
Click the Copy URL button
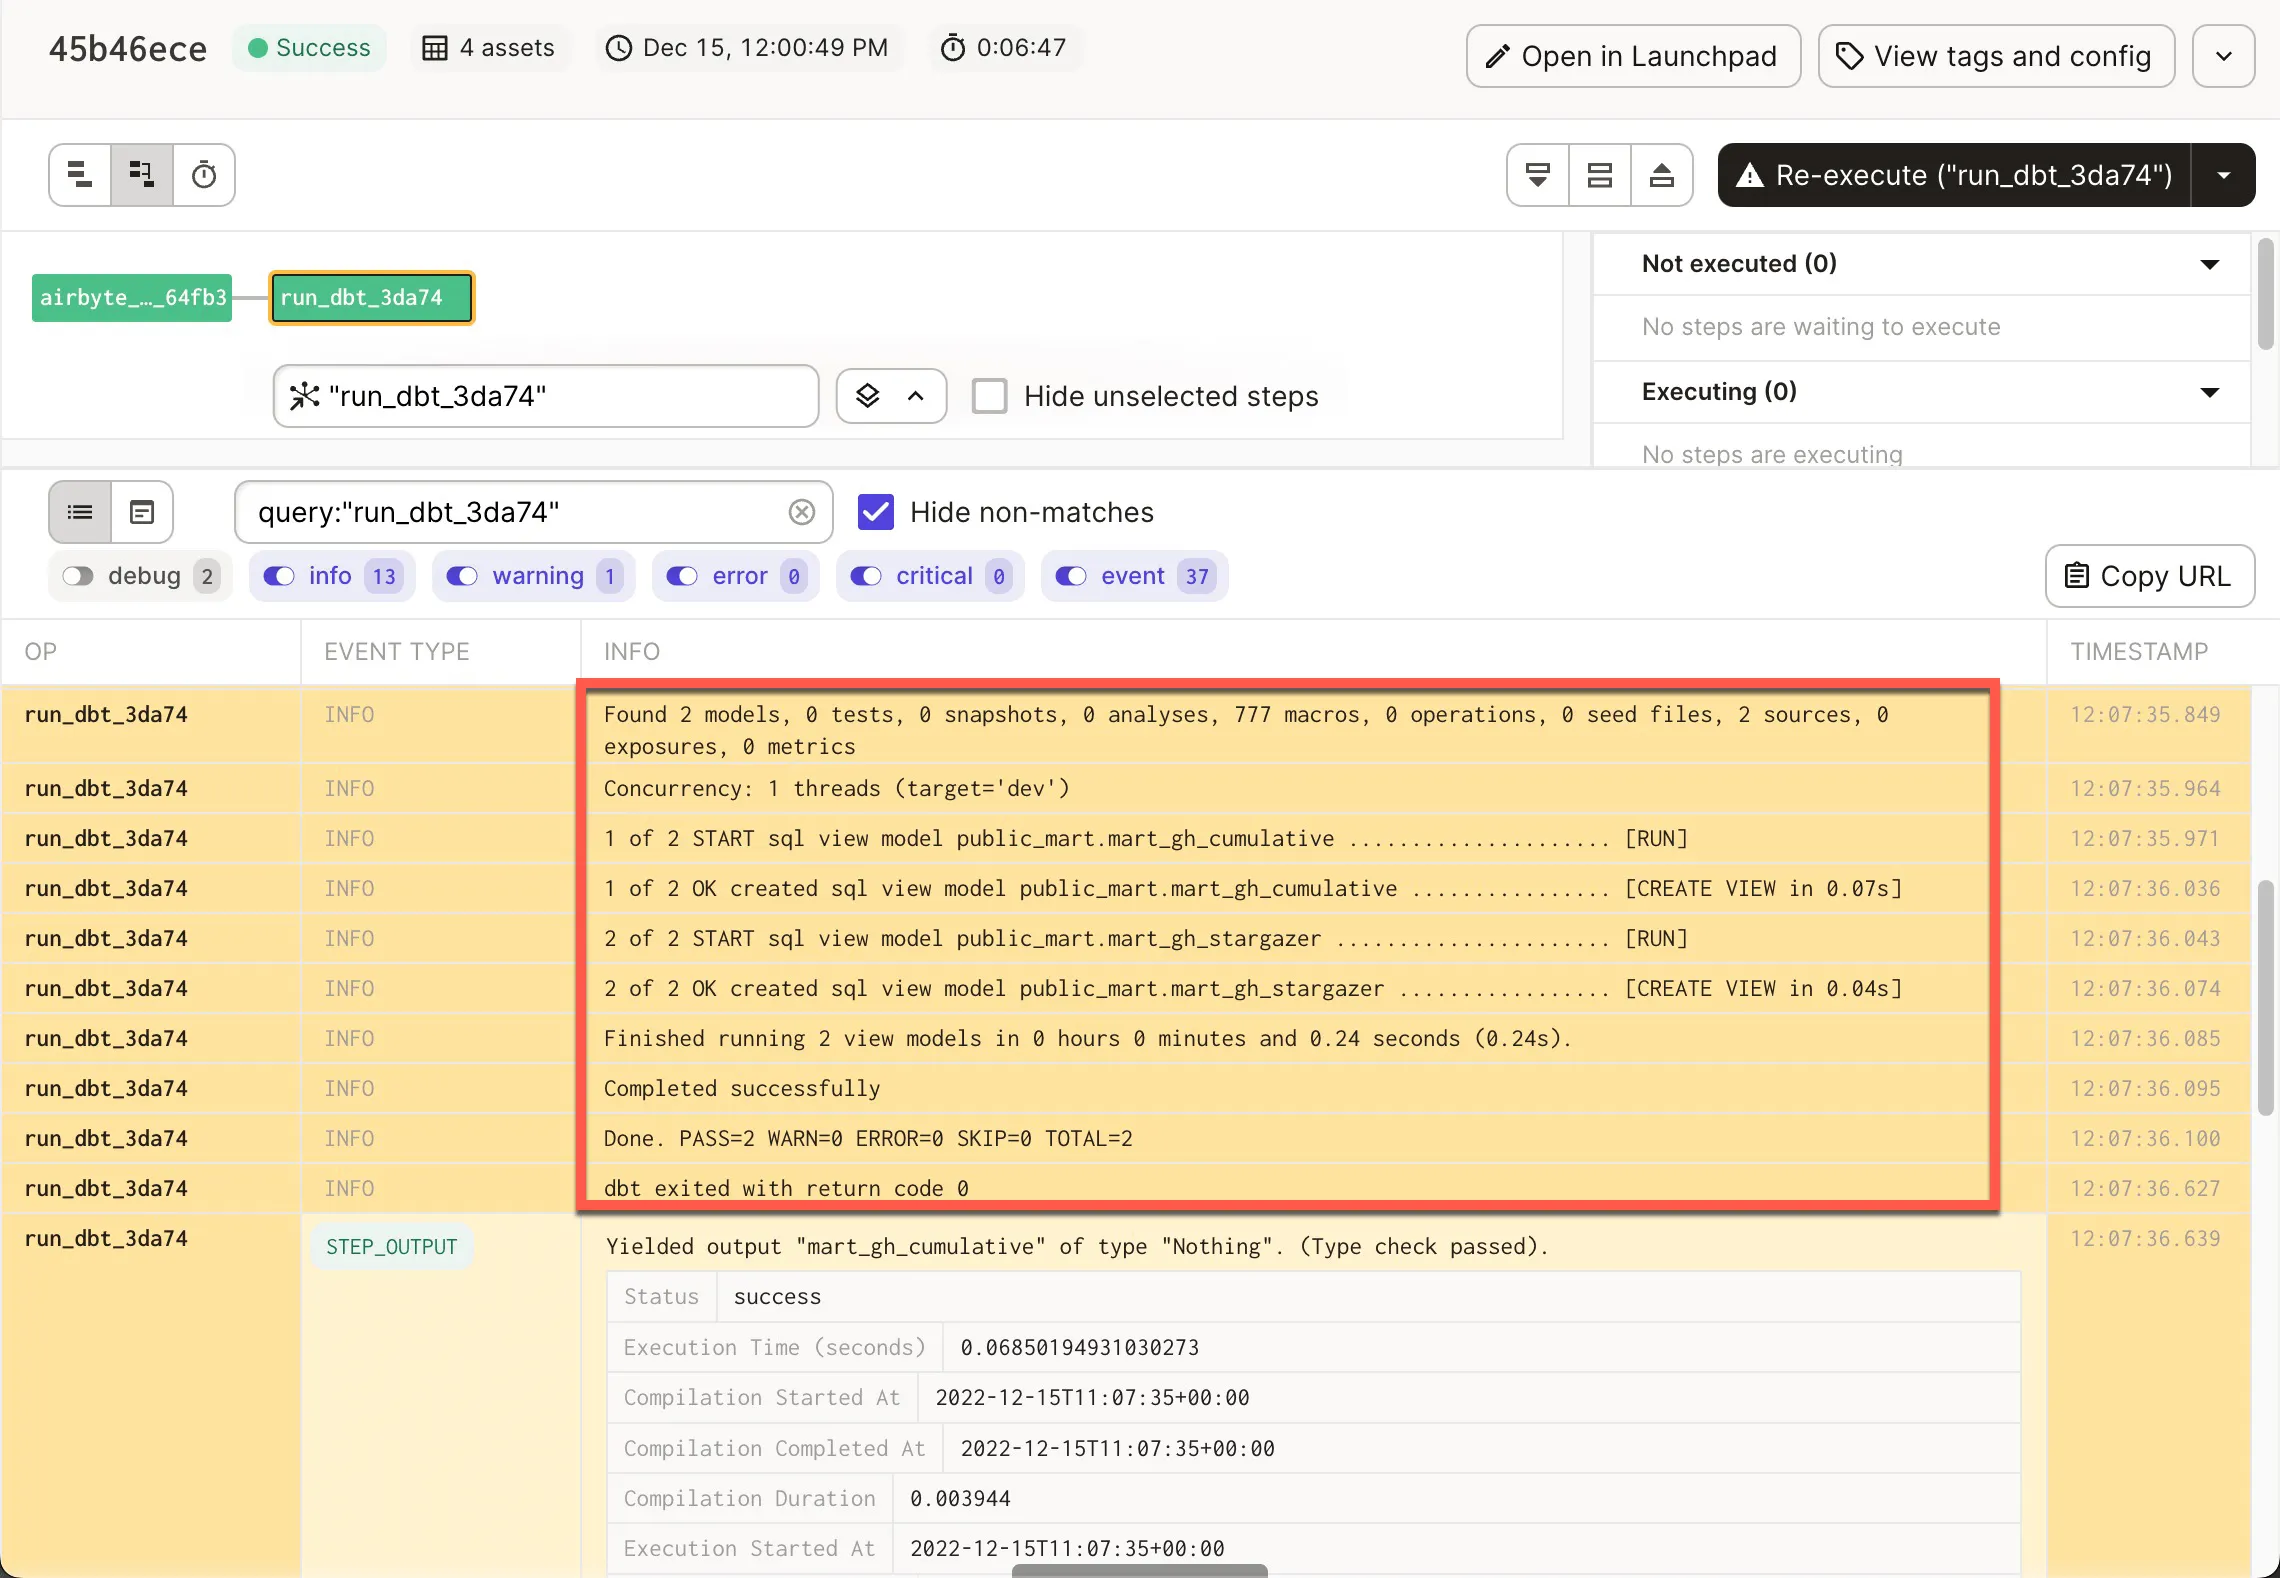coord(2149,576)
